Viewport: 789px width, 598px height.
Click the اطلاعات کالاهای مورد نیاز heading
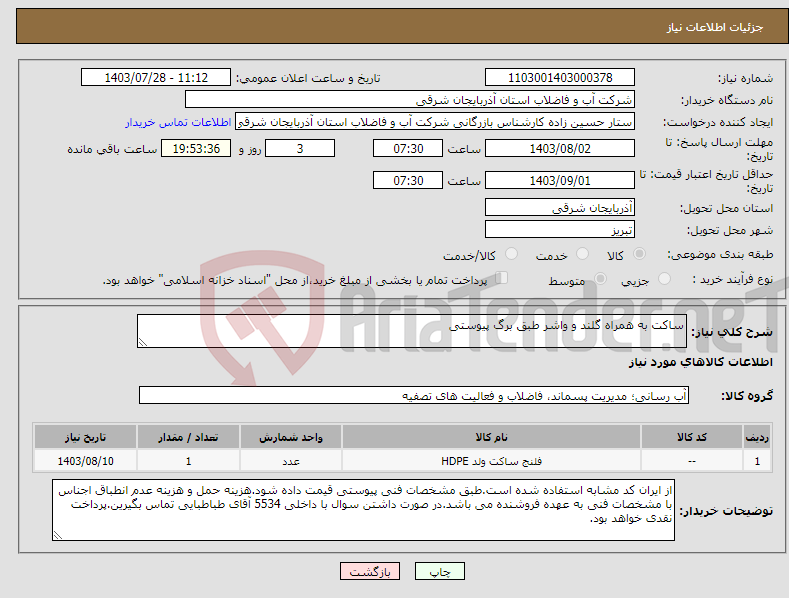700,362
